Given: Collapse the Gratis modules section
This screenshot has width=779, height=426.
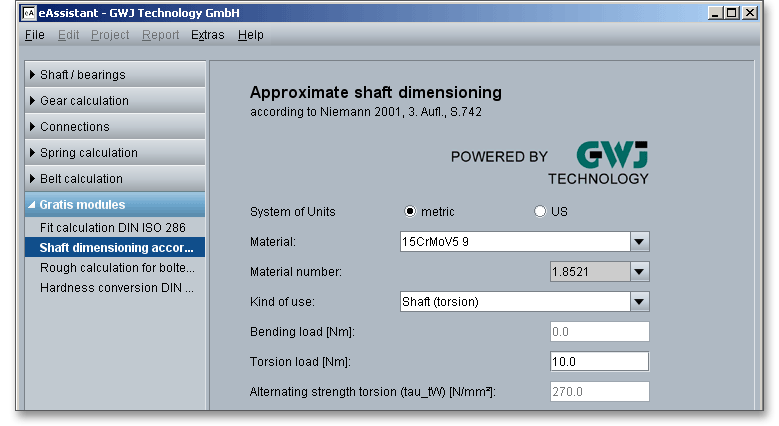Looking at the screenshot, I should [113, 205].
